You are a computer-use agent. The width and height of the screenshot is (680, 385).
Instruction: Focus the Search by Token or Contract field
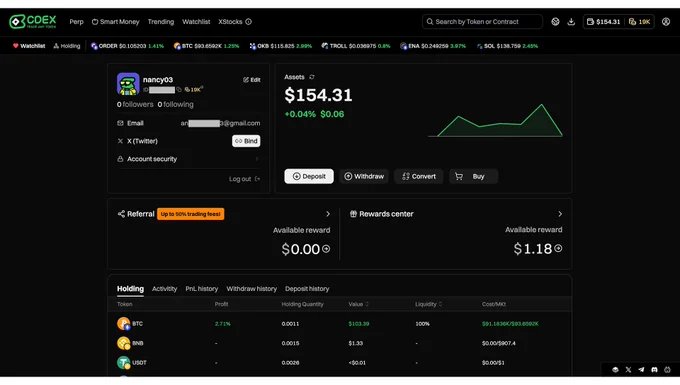[482, 22]
